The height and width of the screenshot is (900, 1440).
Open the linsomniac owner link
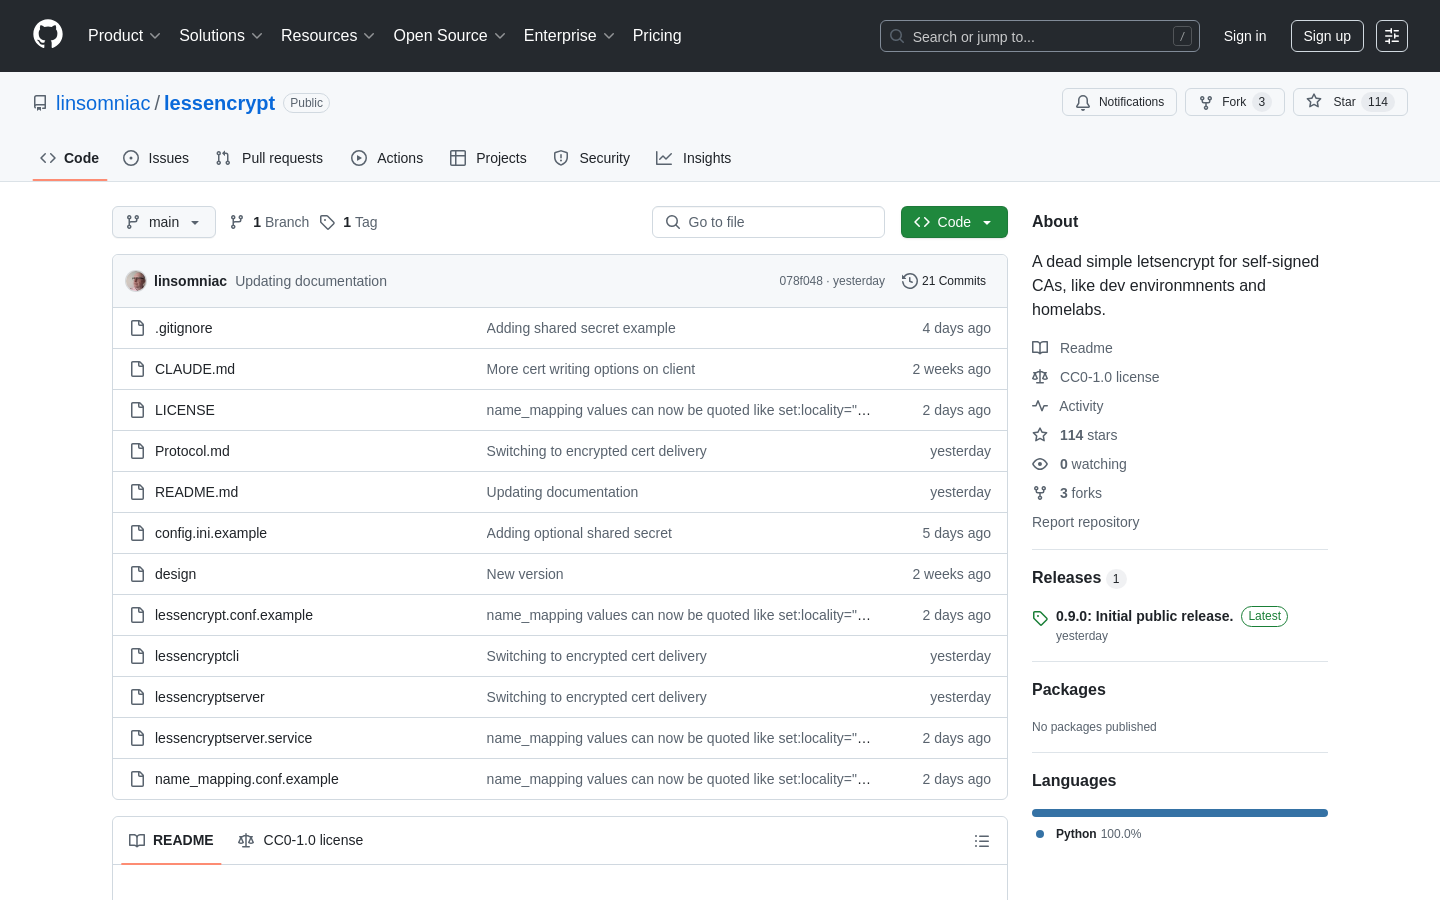pos(103,103)
